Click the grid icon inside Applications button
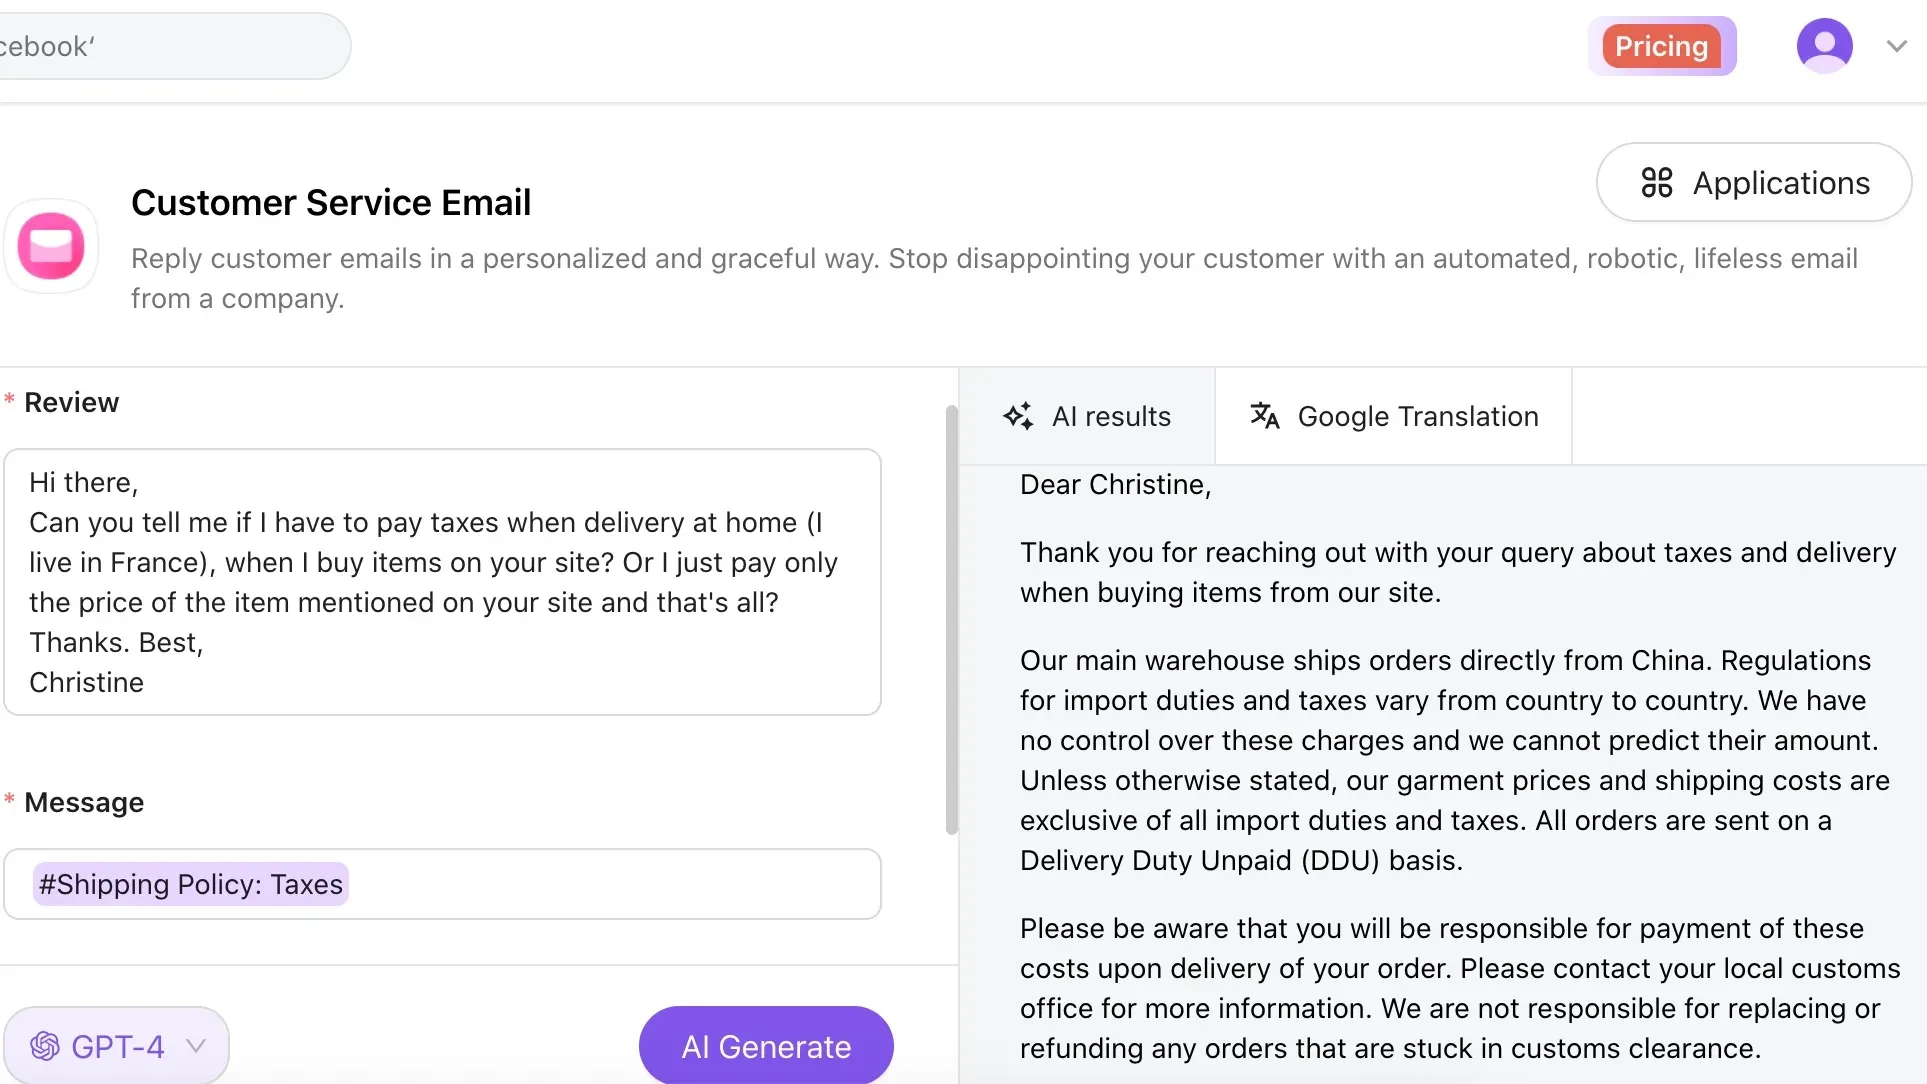 (x=1657, y=182)
